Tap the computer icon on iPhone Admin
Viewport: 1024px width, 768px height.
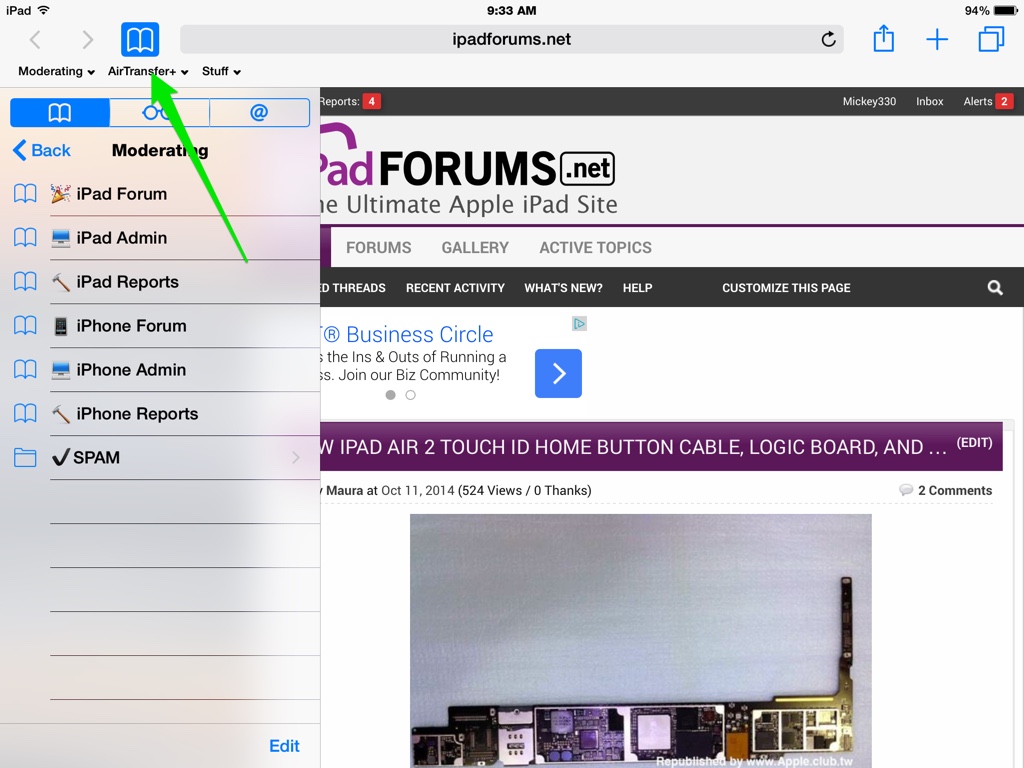(61, 370)
